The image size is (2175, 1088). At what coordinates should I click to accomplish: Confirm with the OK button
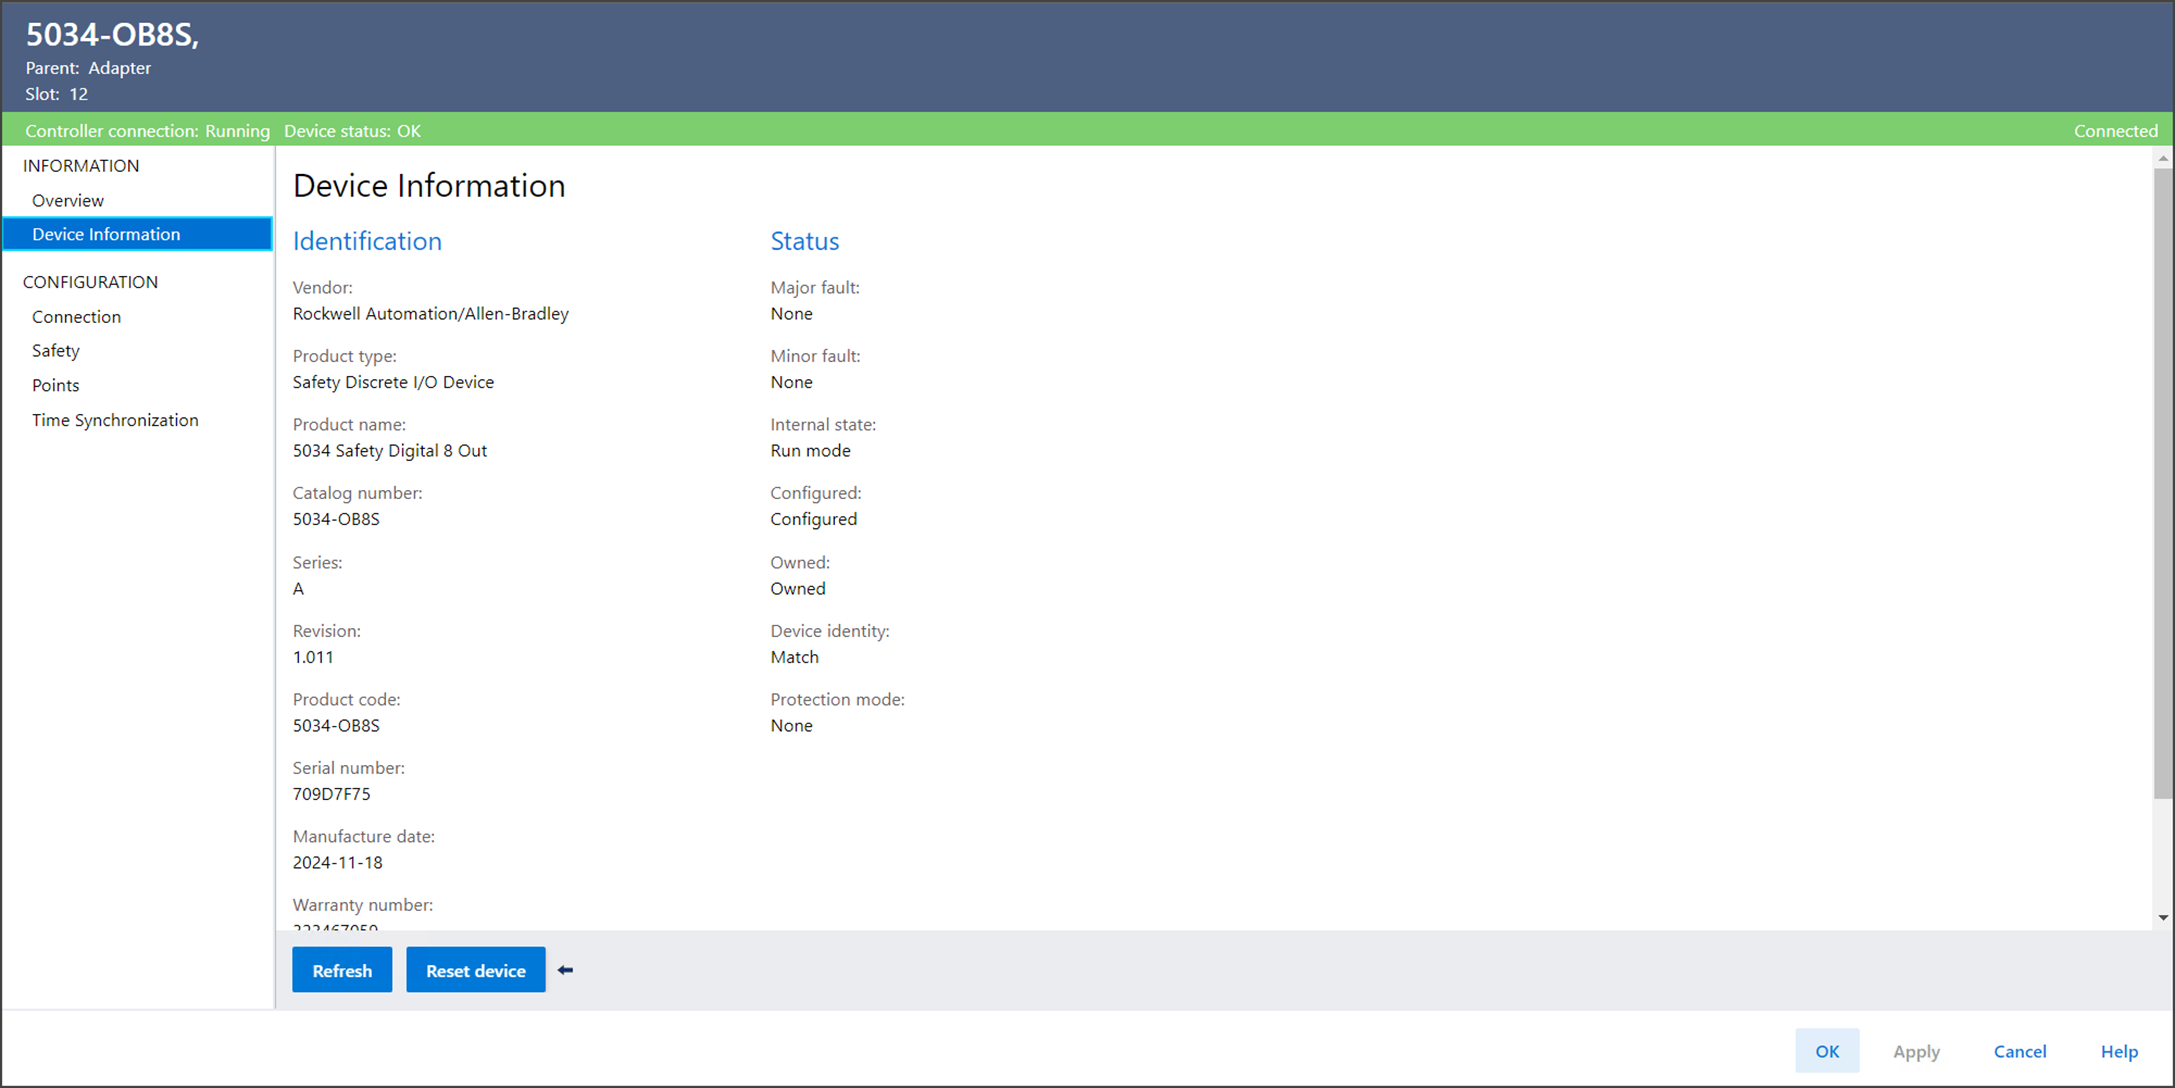tap(1827, 1051)
